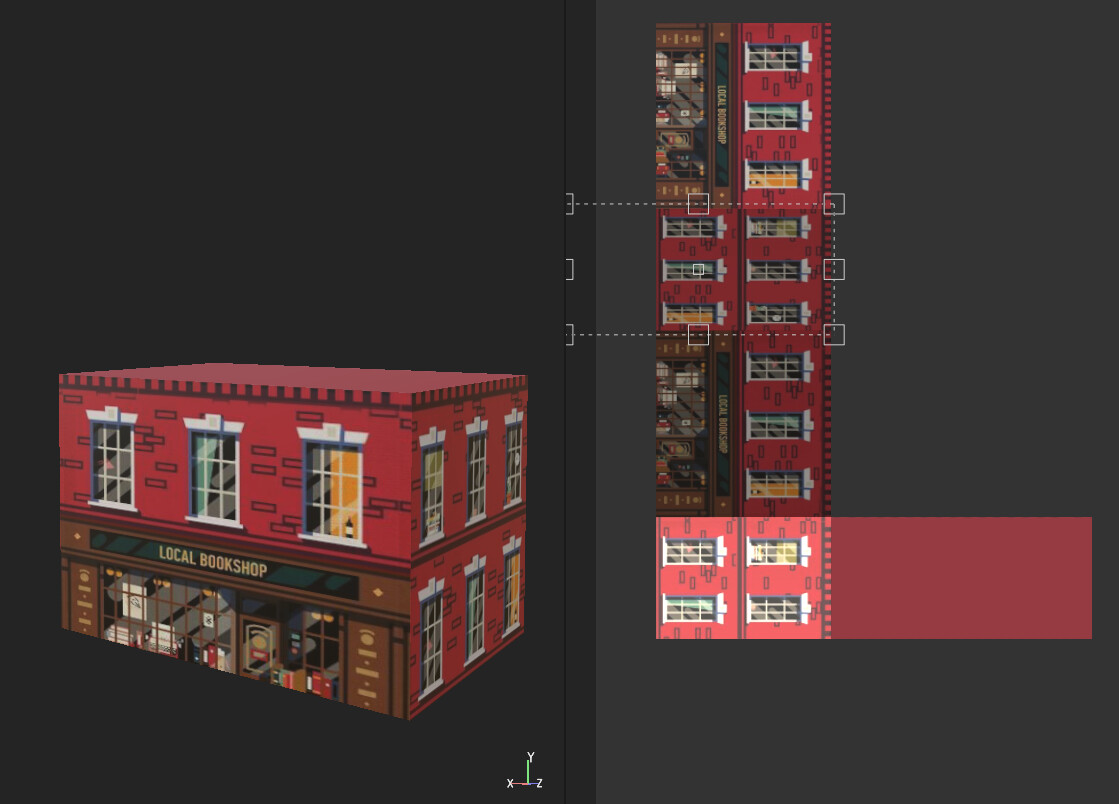
Task: Click the bottom-left bracket handle
Action: pos(570,333)
